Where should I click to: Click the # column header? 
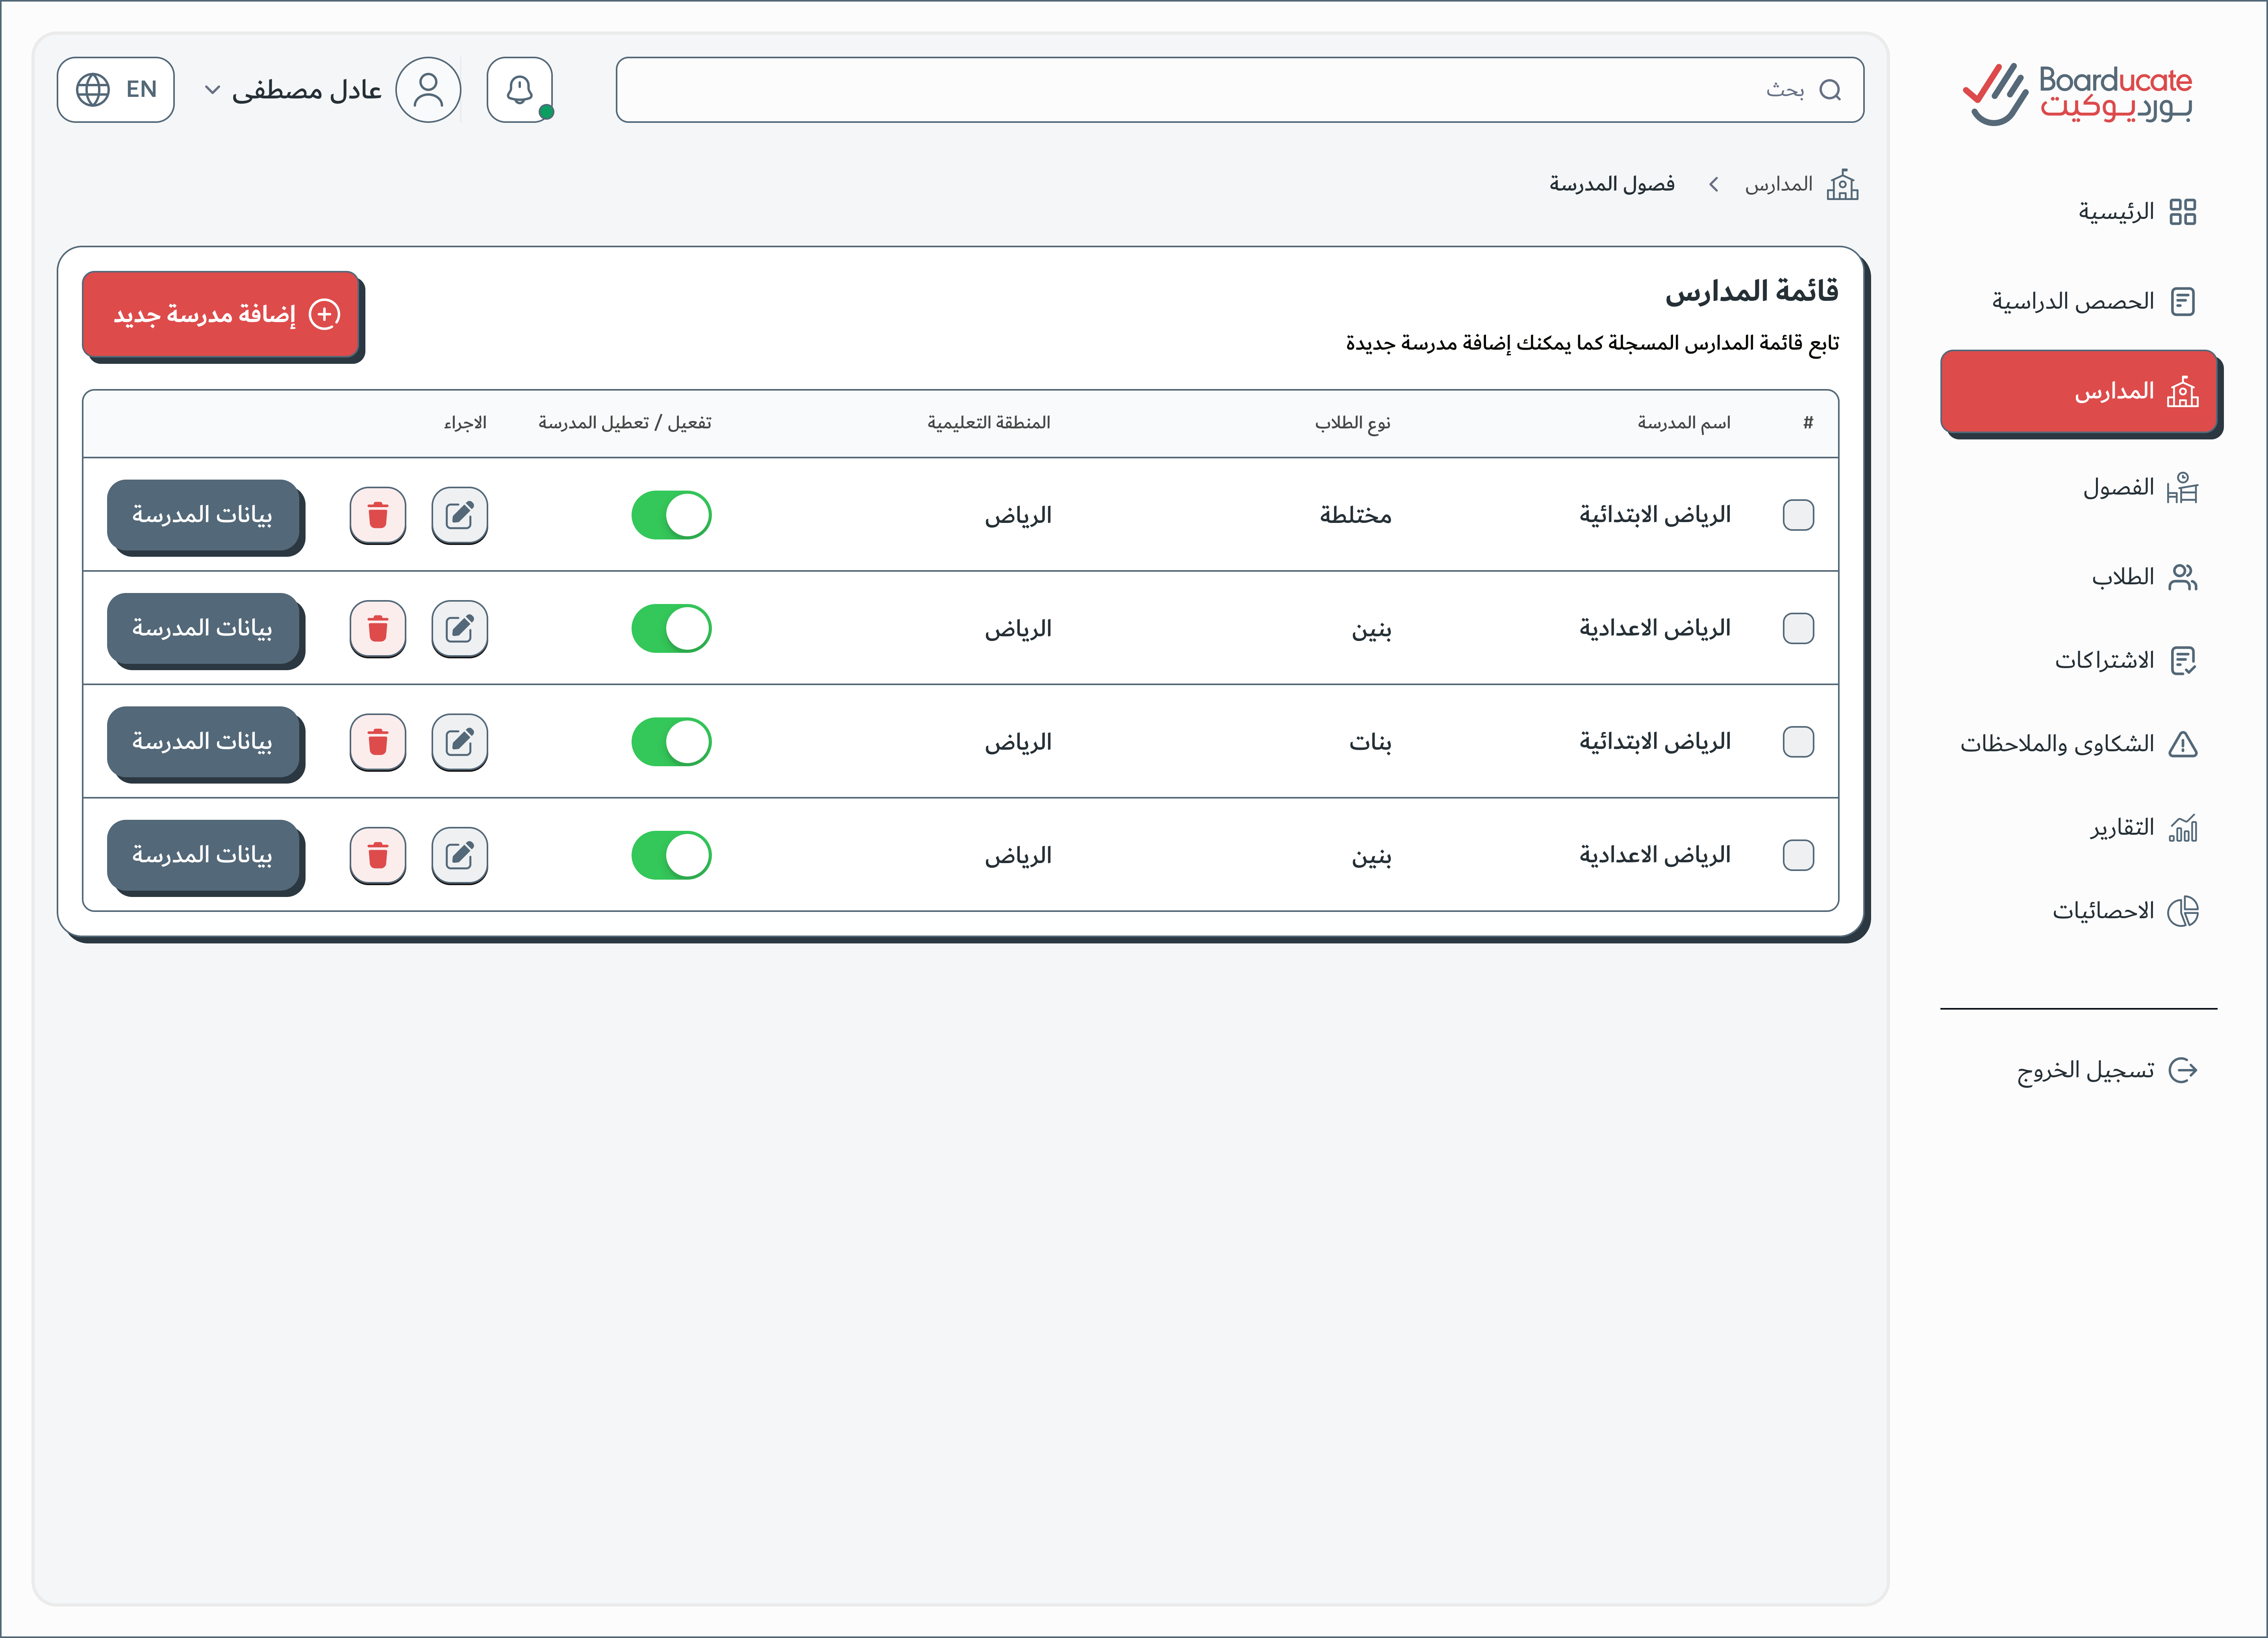pyautogui.click(x=1808, y=423)
